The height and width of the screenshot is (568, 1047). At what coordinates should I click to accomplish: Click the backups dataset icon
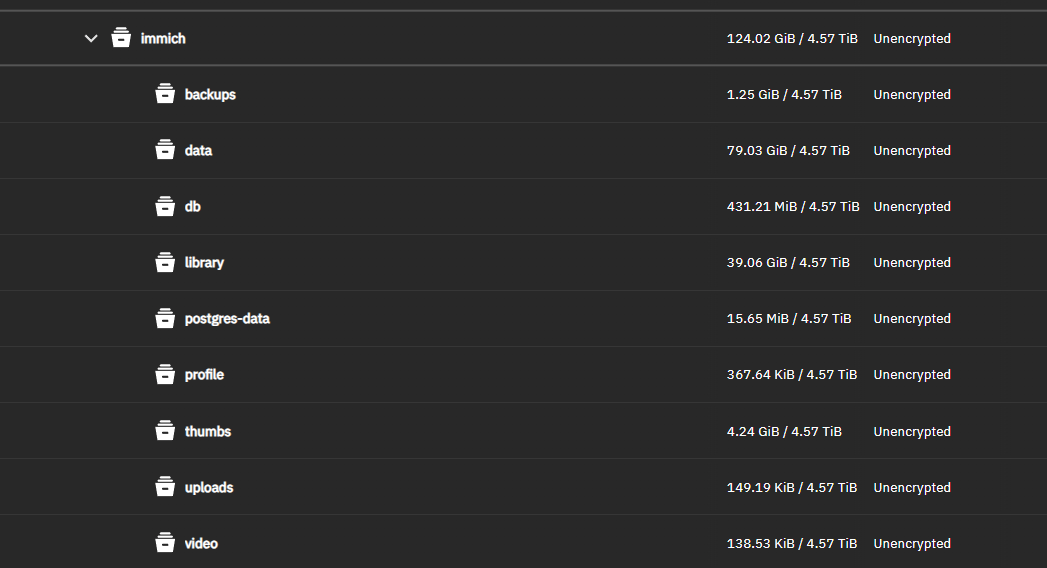click(165, 94)
